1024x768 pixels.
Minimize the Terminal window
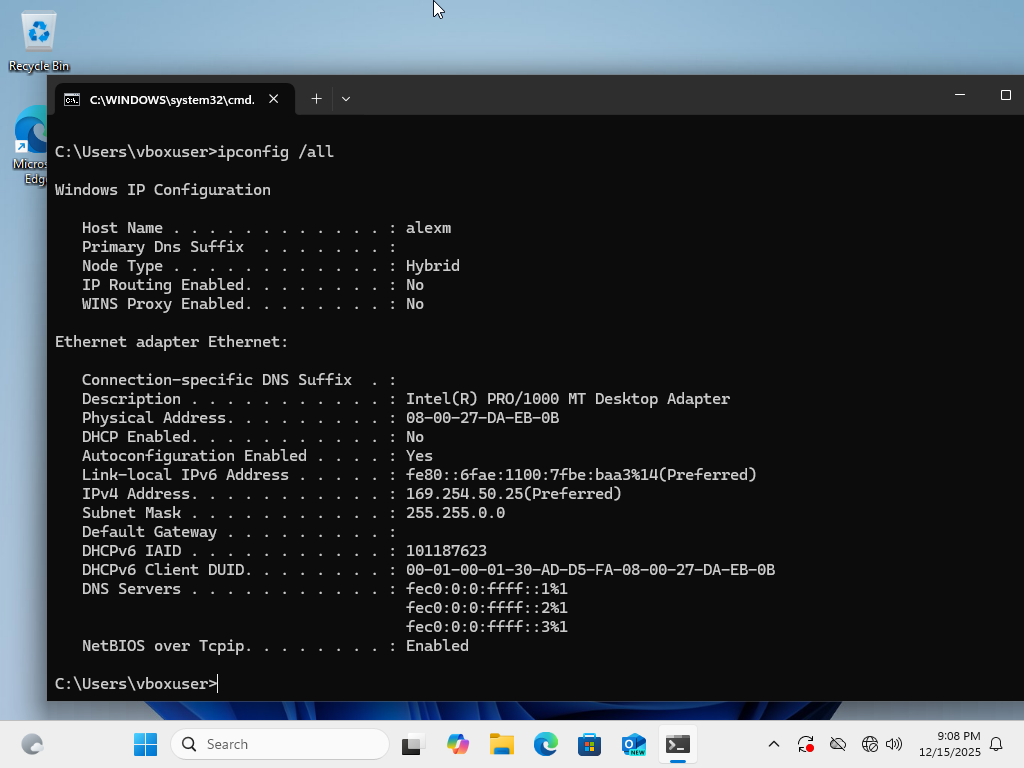click(960, 95)
